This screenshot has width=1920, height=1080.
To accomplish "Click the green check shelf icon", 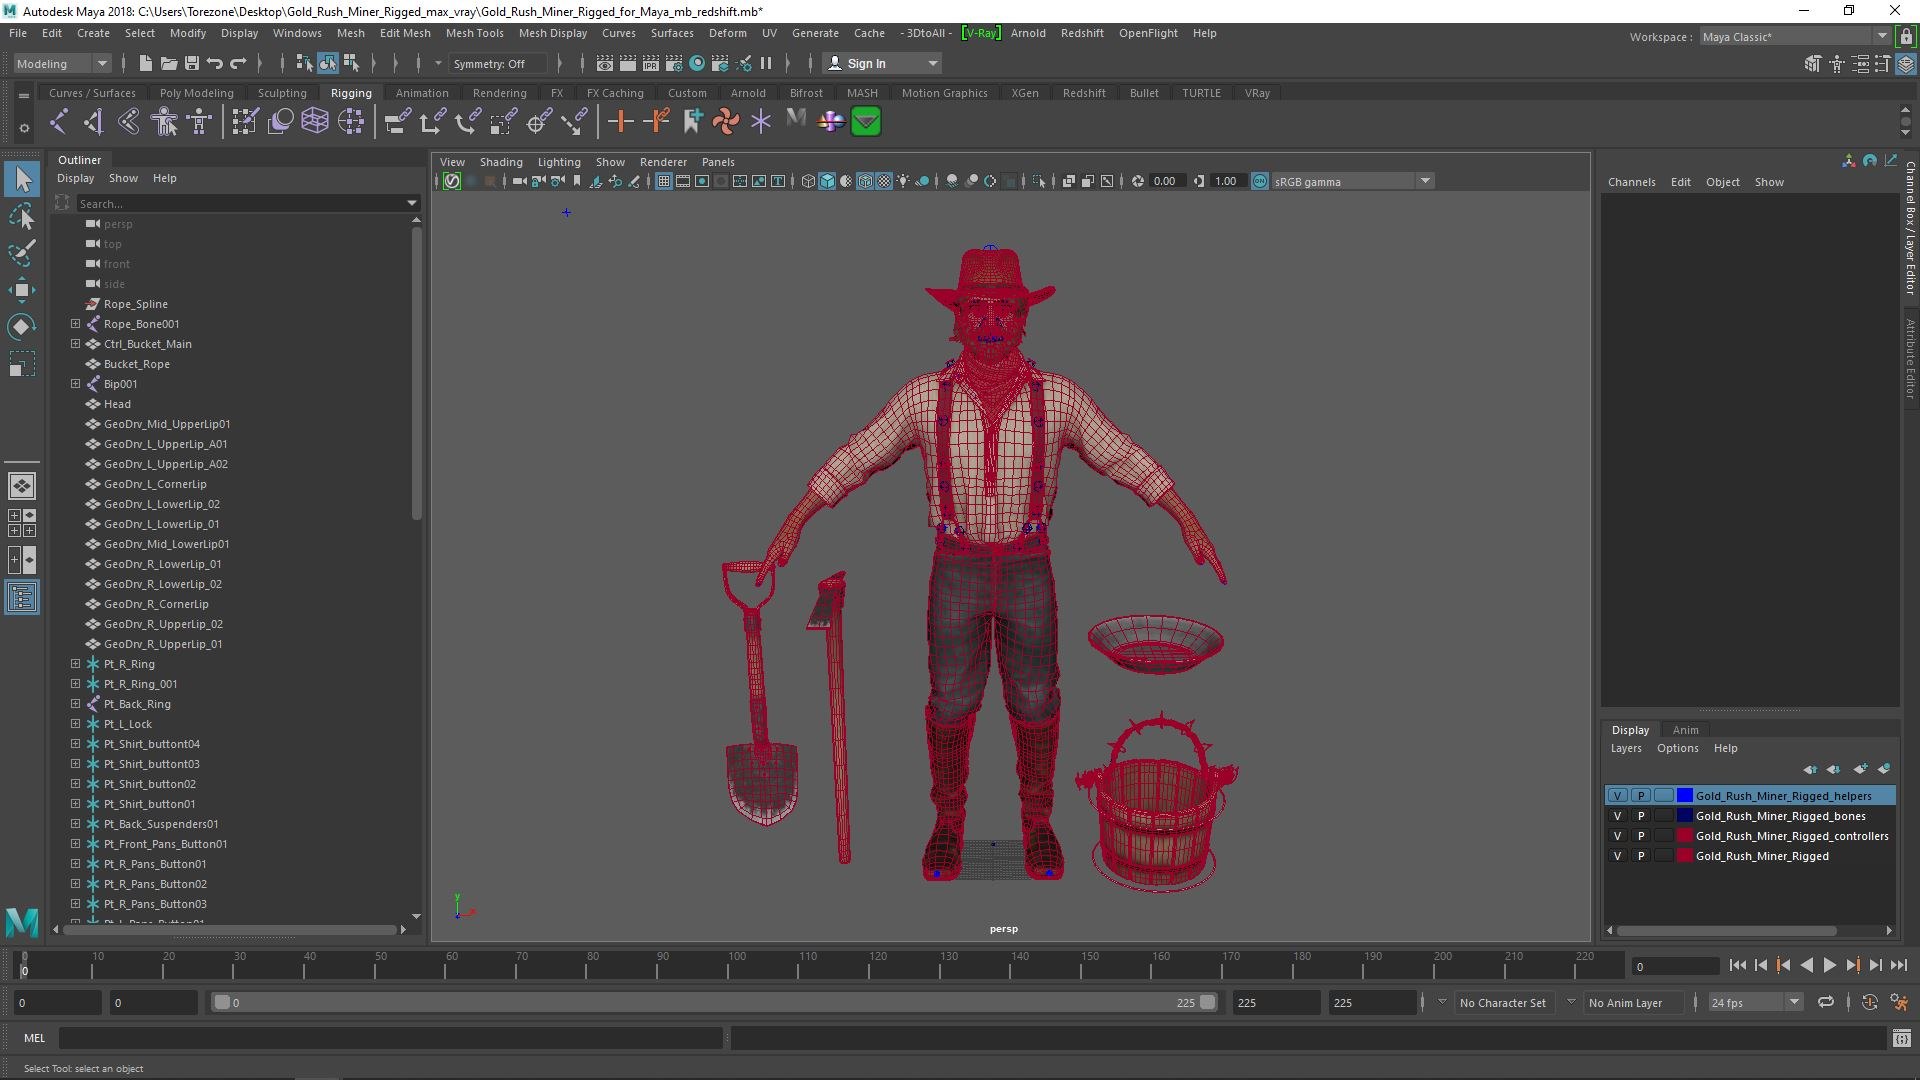I will click(x=866, y=122).
